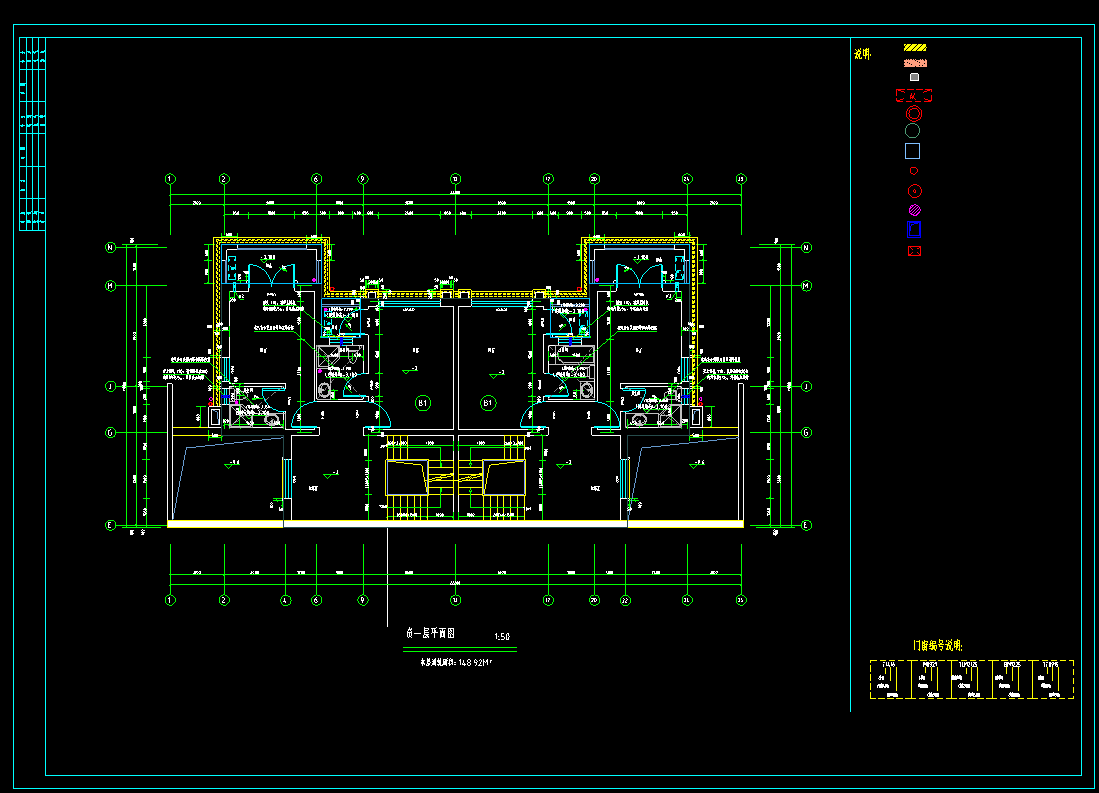Select the green circle legend symbol

tap(913, 131)
